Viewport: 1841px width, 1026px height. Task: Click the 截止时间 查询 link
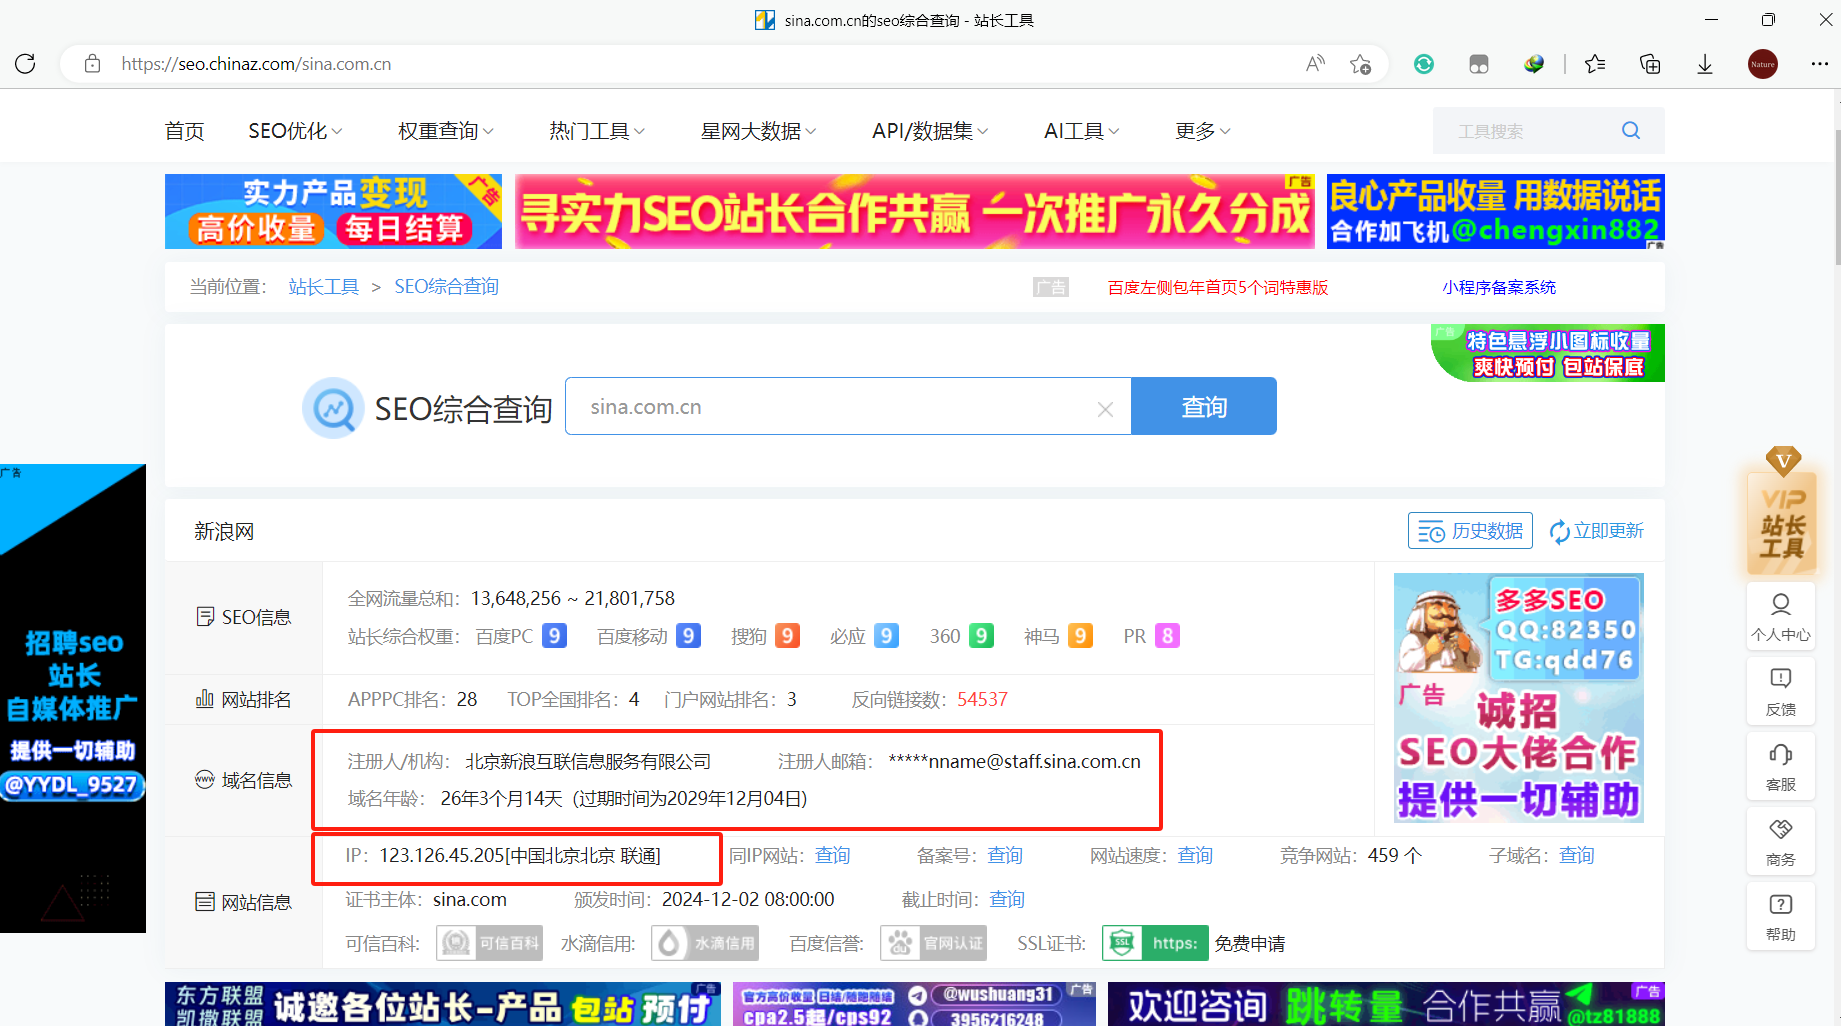click(1007, 900)
